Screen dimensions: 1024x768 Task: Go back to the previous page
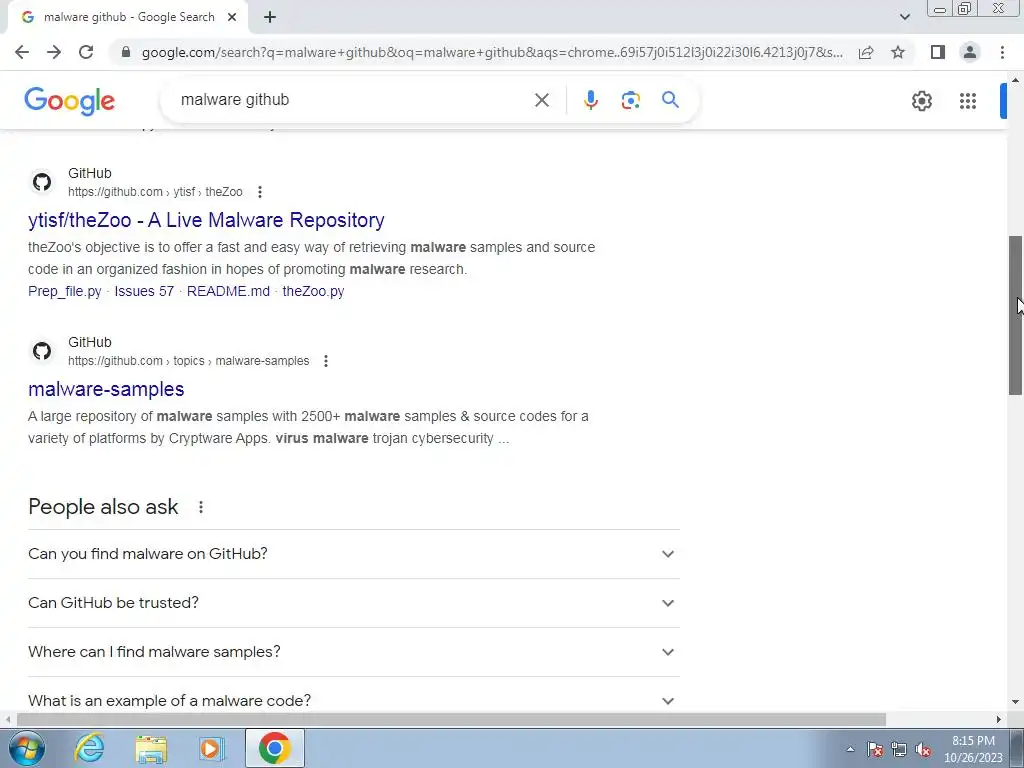pos(22,52)
